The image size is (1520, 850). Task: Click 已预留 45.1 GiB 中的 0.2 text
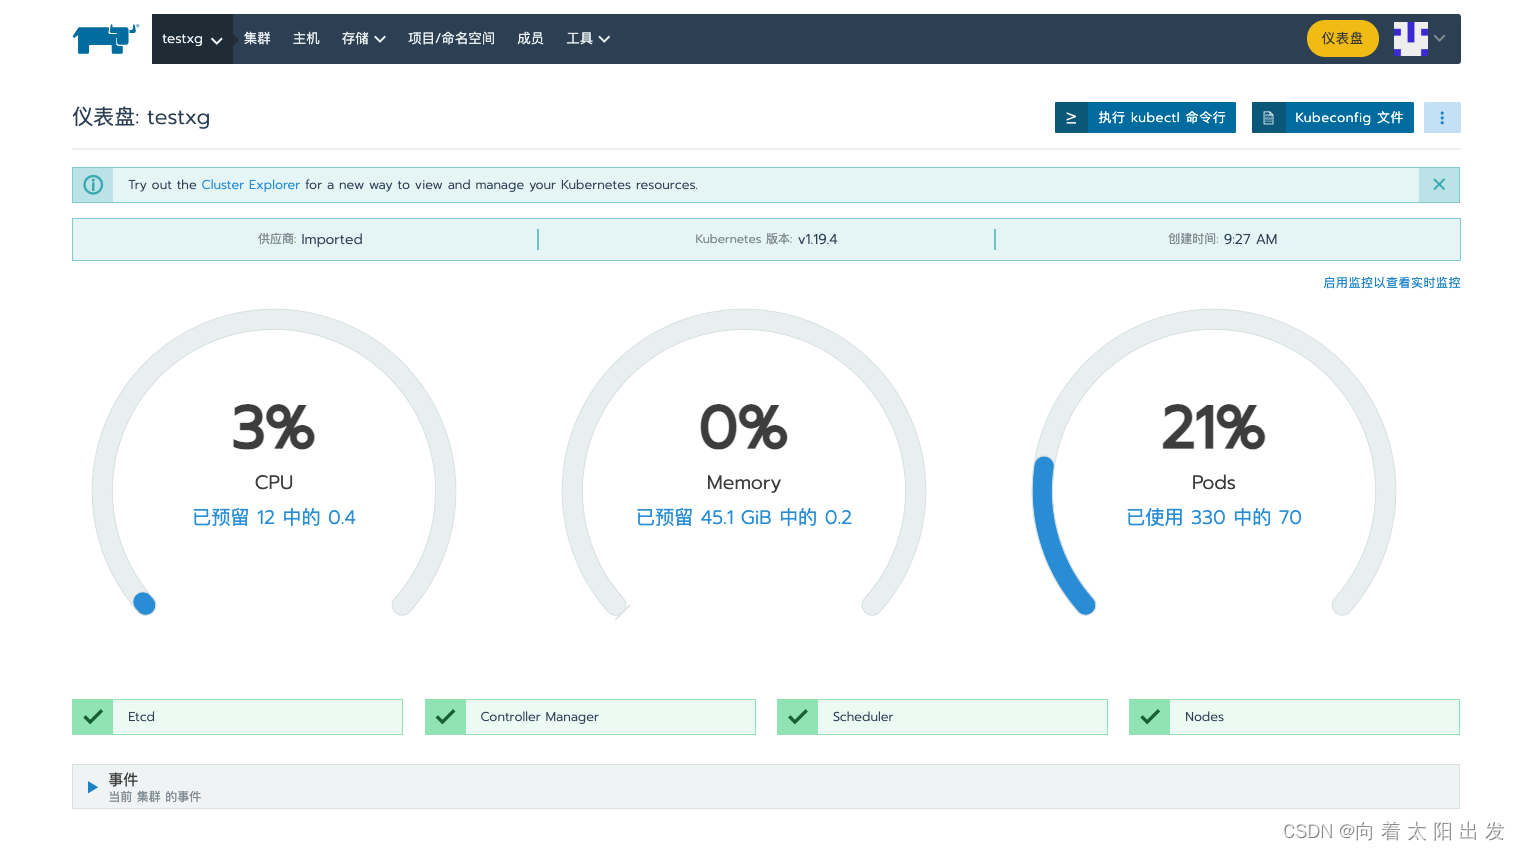[744, 517]
